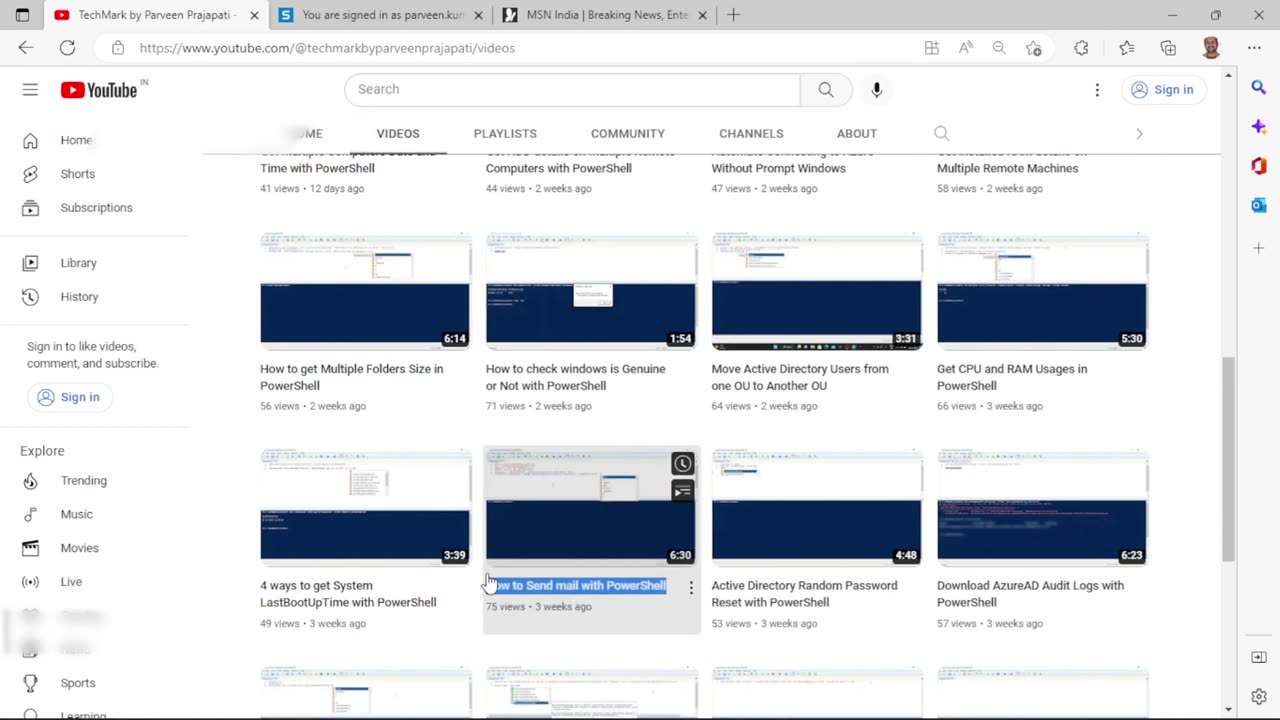The image size is (1280, 720).
Task: Open three-dot menu for Send mail video
Action: tap(691, 588)
